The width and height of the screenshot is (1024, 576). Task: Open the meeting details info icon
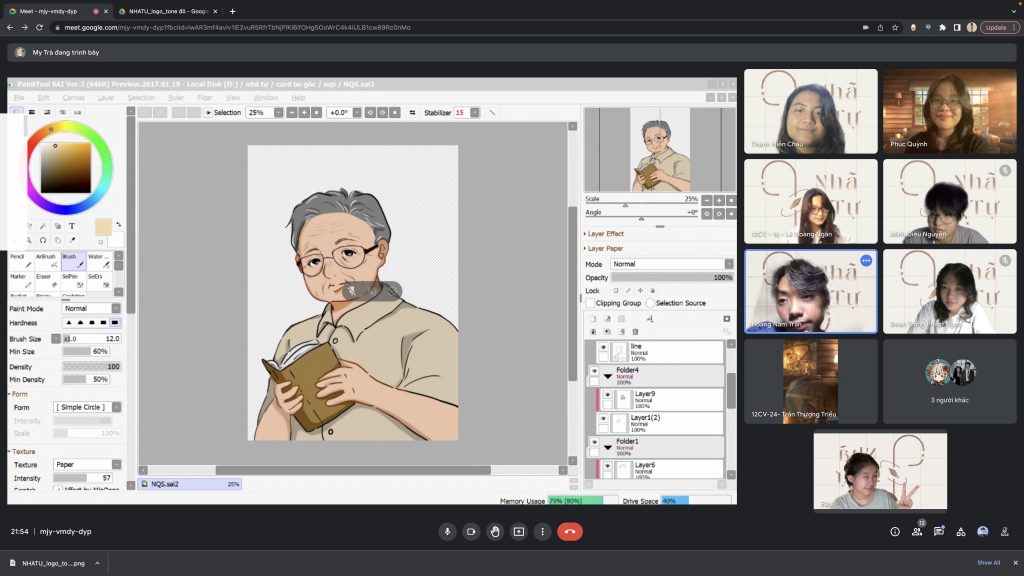[x=895, y=532]
